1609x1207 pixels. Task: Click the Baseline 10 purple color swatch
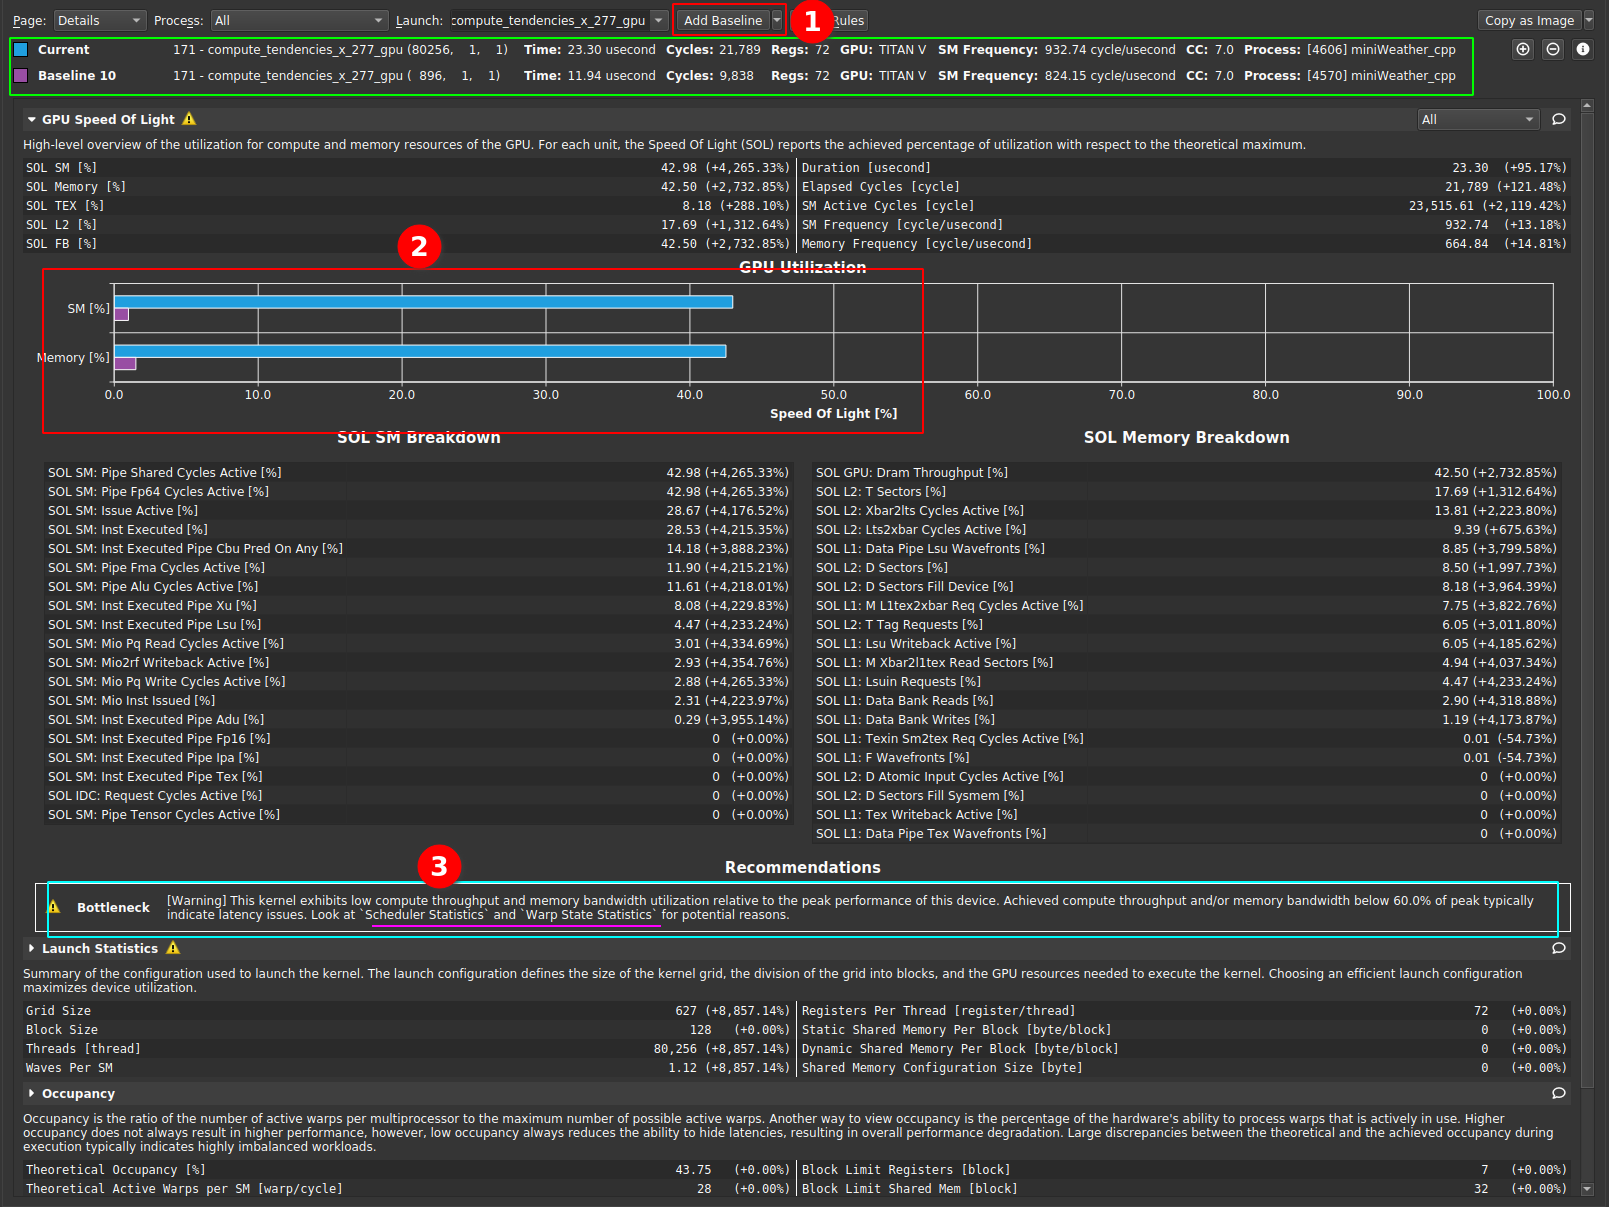[x=21, y=76]
